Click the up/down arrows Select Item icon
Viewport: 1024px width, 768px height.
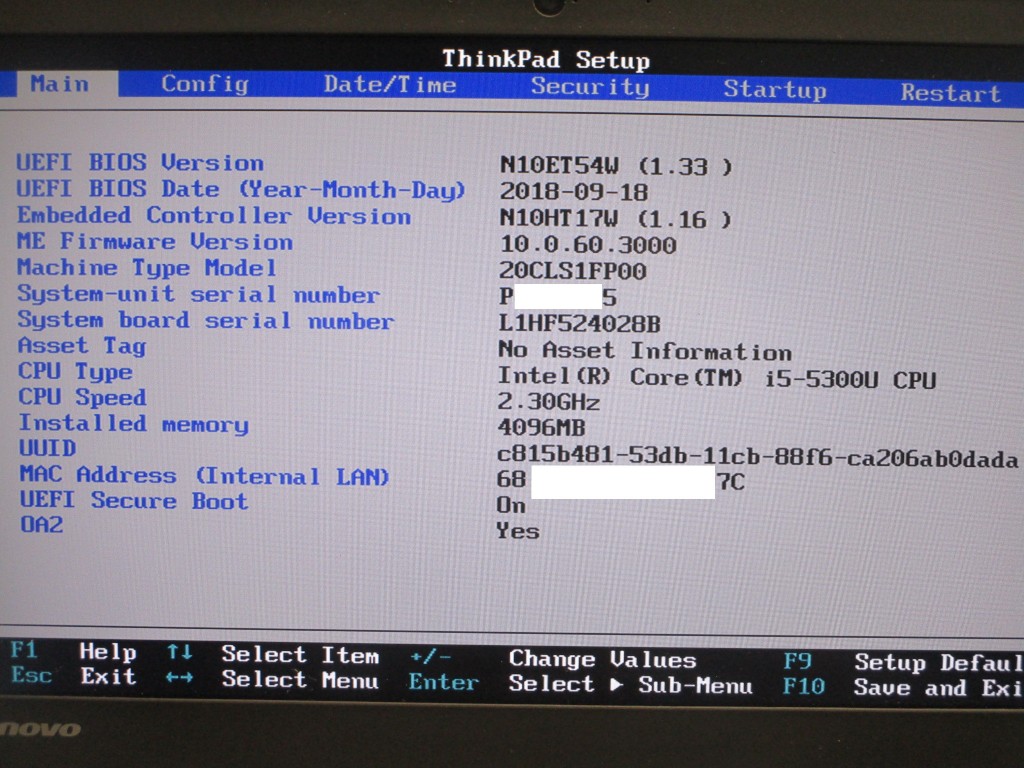pos(180,653)
